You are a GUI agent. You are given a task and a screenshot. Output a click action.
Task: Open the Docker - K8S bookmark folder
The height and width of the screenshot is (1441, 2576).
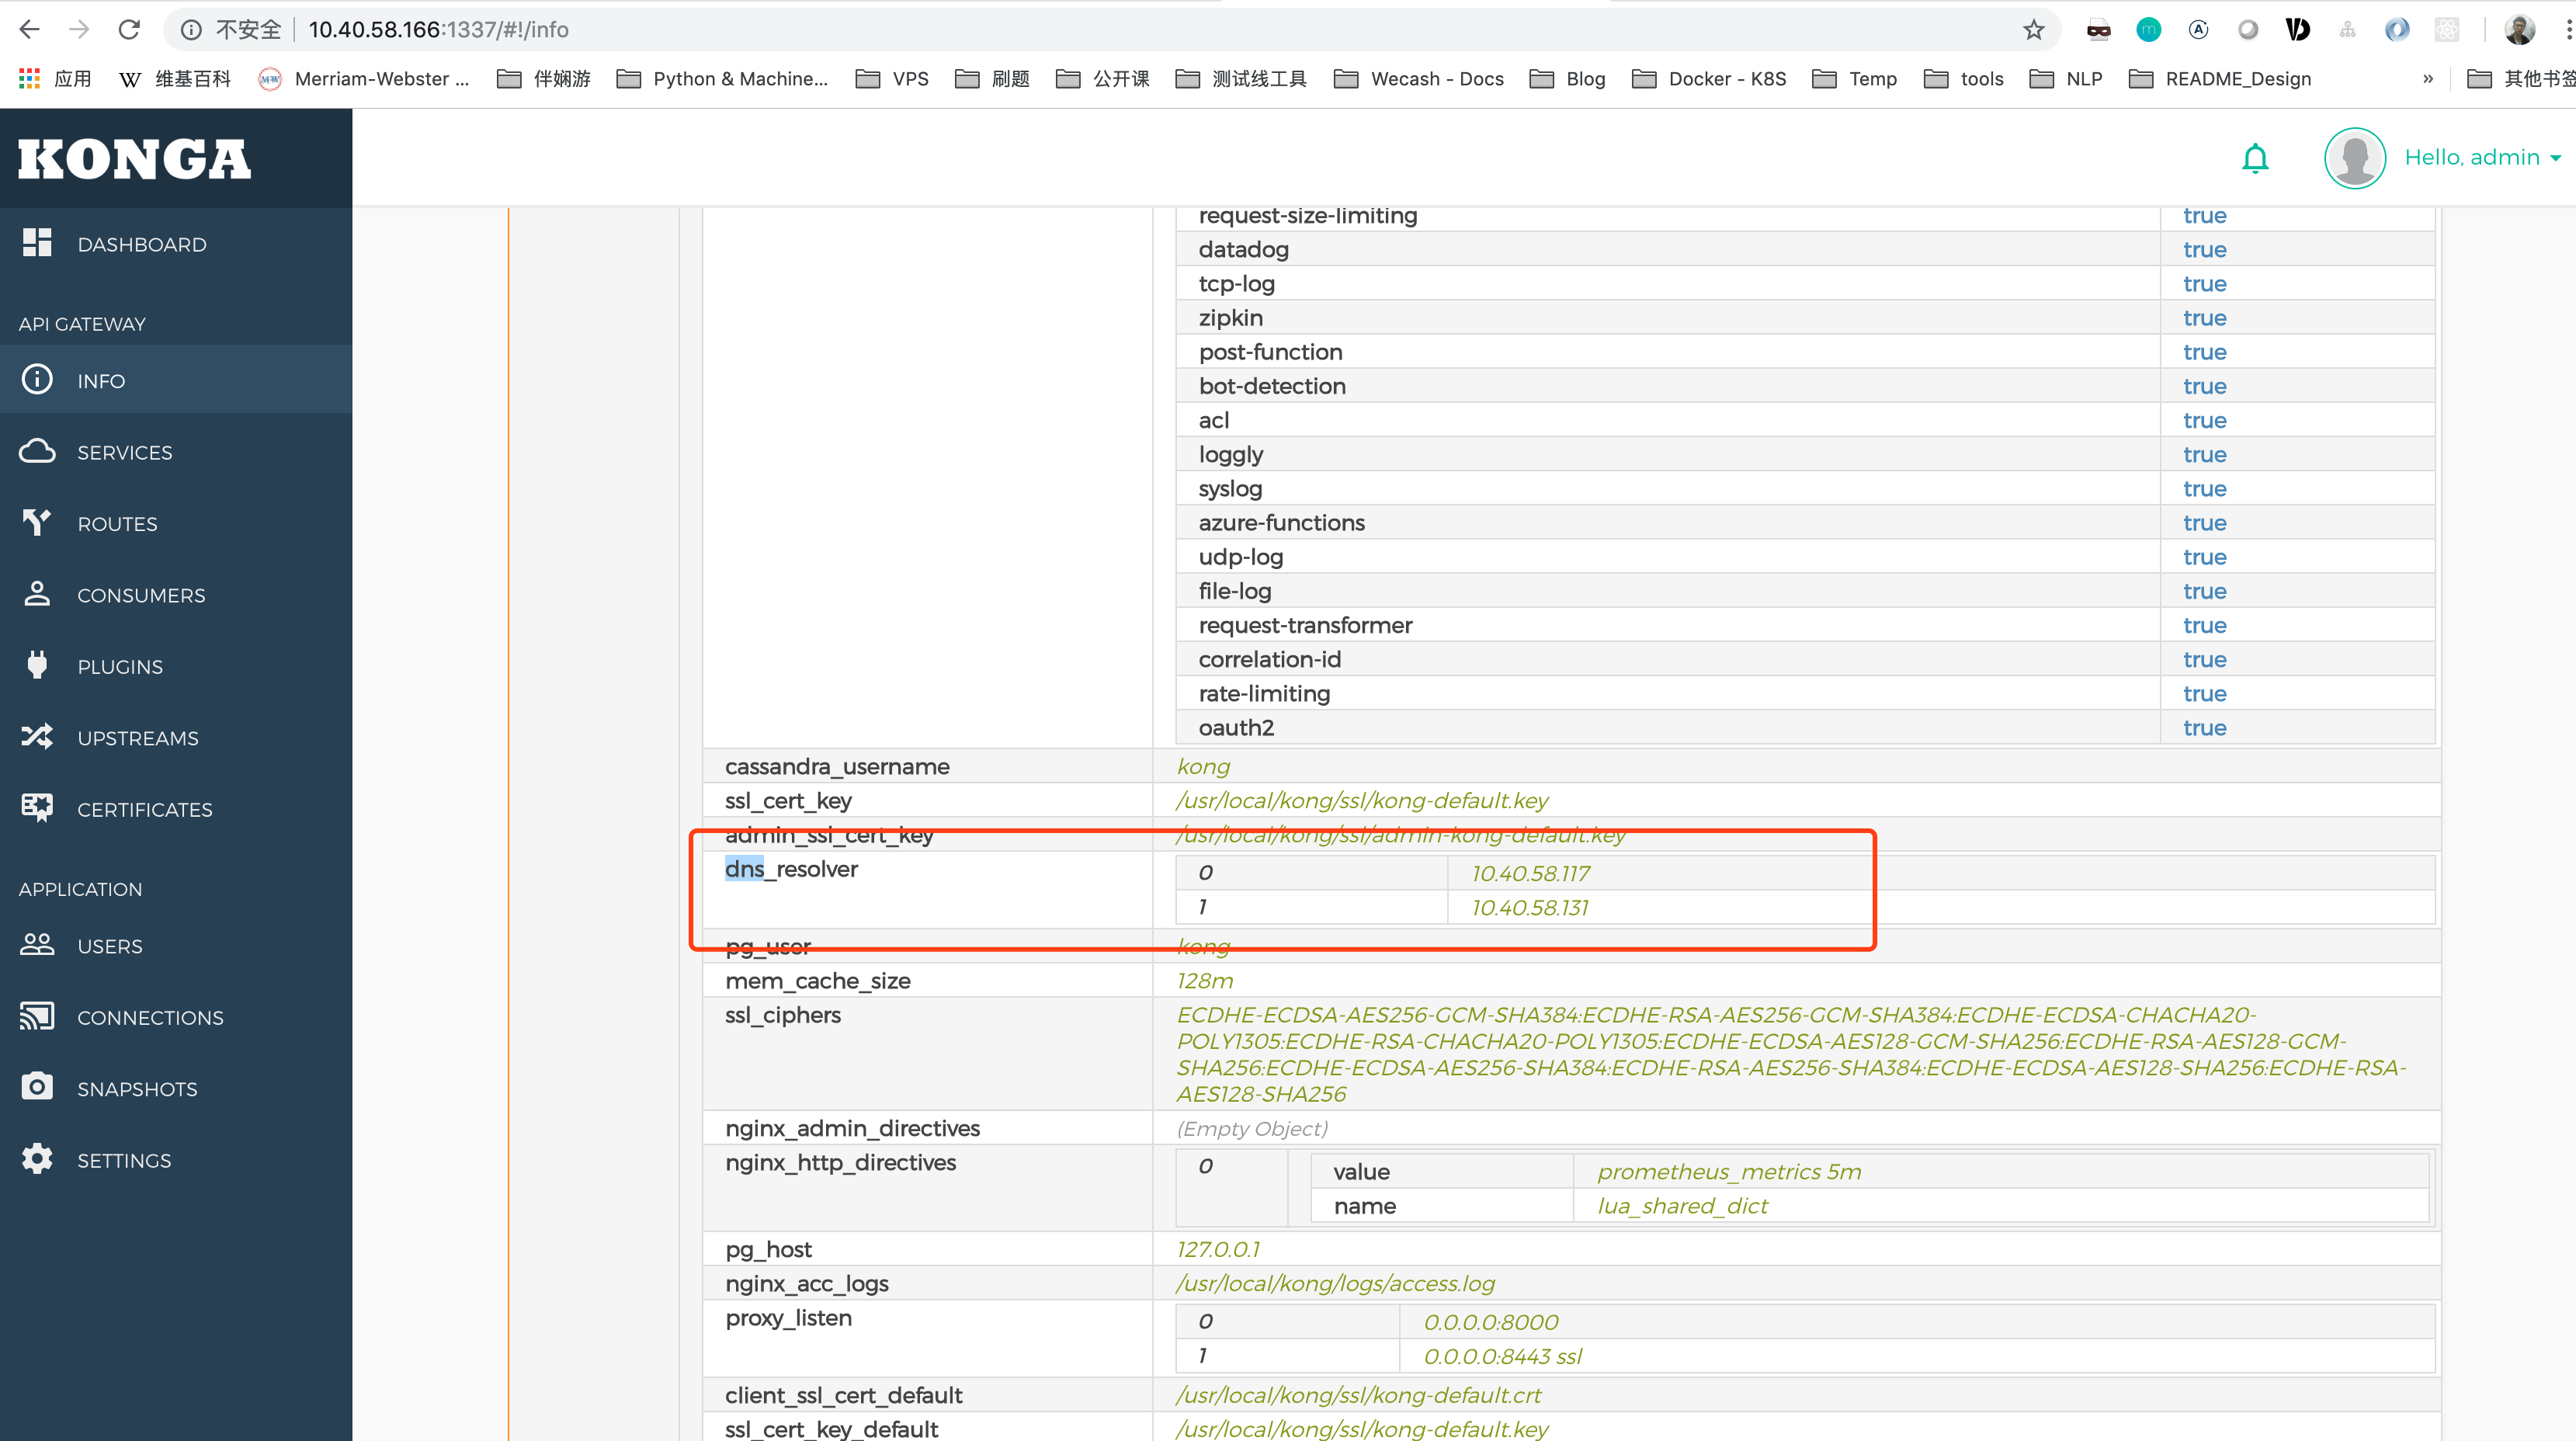point(1709,78)
